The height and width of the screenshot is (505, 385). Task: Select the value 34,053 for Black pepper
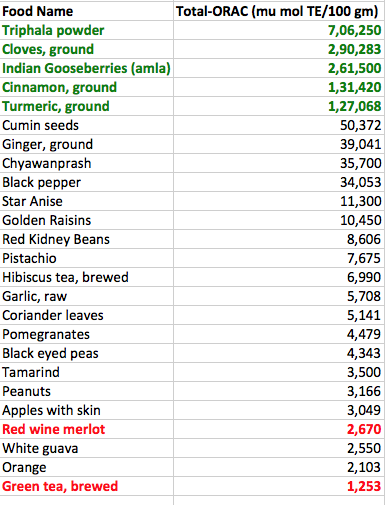point(279,182)
